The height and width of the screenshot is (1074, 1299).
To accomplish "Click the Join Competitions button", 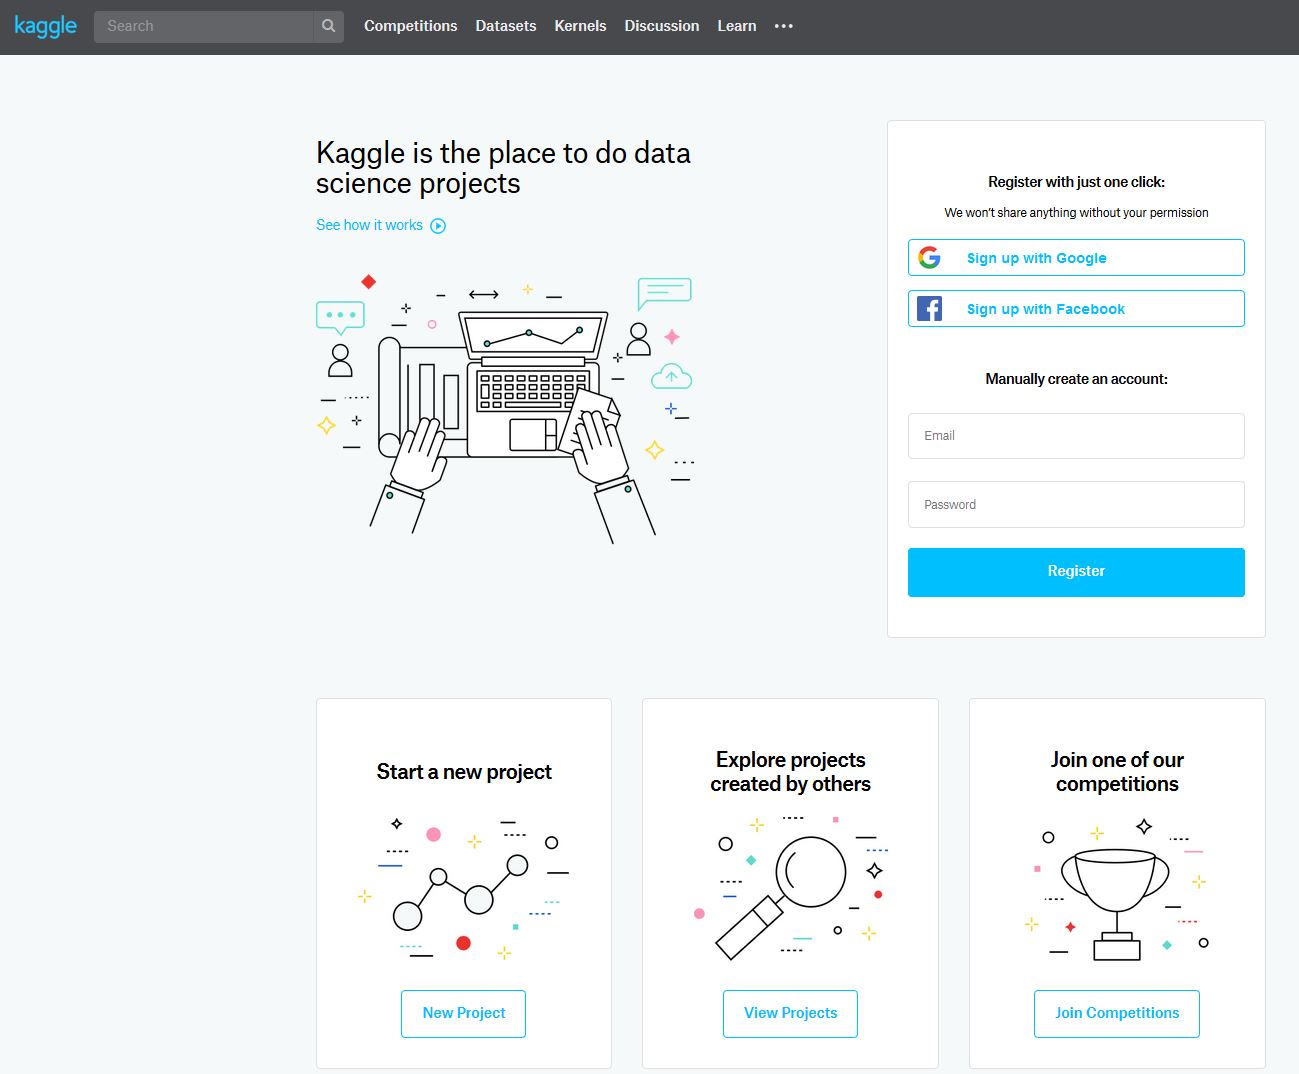I will click(1117, 1013).
